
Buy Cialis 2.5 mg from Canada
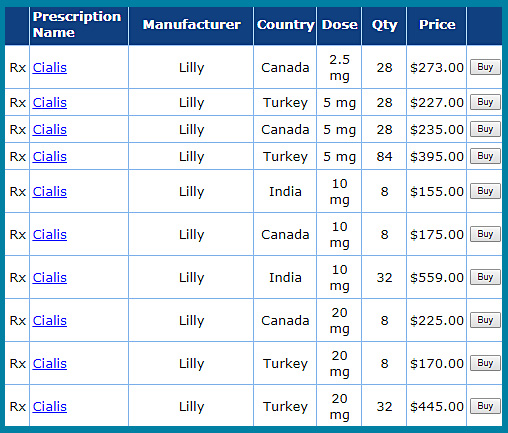coord(485,67)
